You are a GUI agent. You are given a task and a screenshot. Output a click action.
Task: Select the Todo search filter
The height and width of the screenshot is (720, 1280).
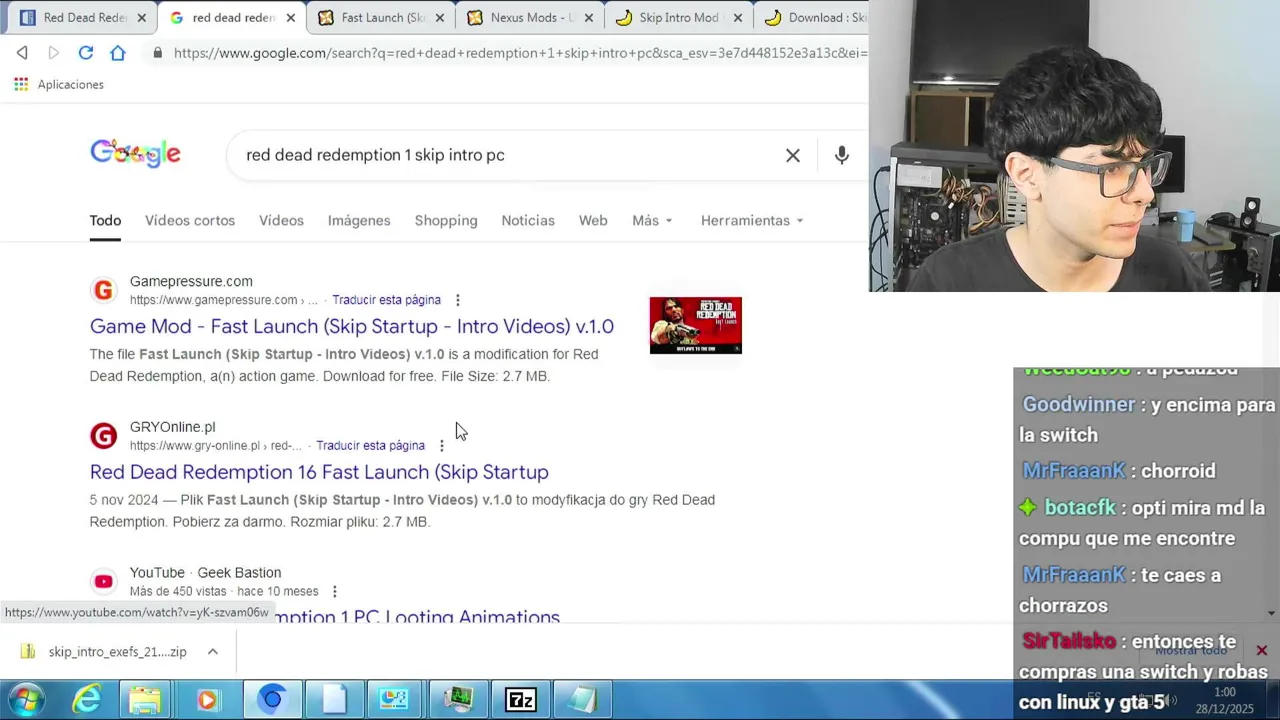(x=105, y=221)
